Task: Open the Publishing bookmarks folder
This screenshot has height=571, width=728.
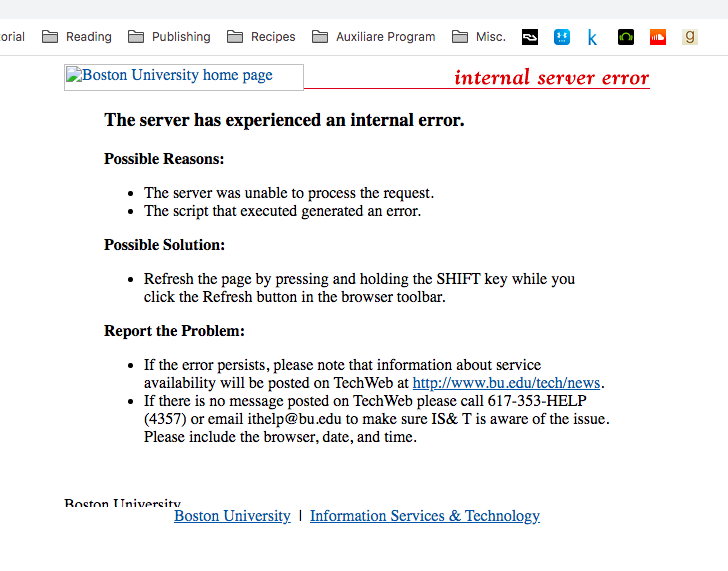Action: [x=169, y=37]
